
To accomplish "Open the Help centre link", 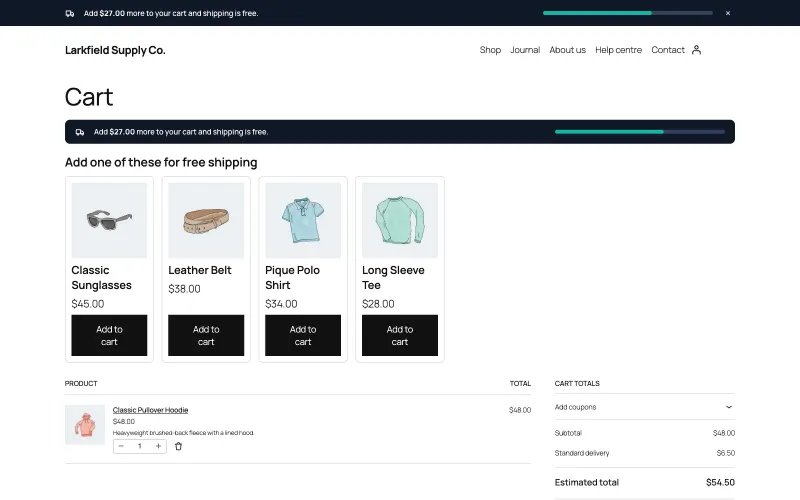I will coord(618,50).
